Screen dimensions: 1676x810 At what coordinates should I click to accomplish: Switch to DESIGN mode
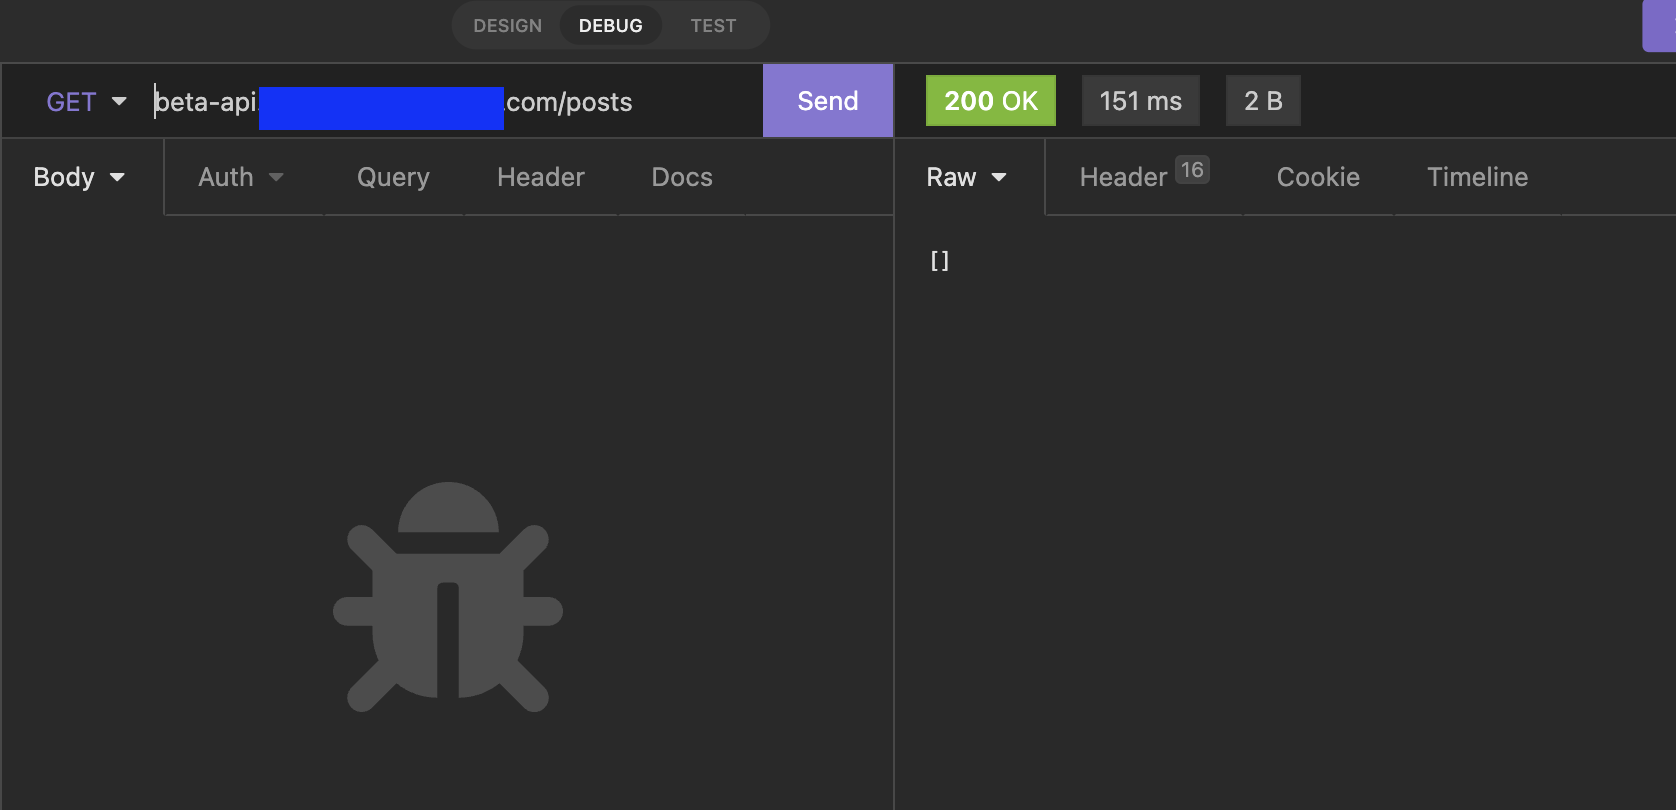point(507,26)
